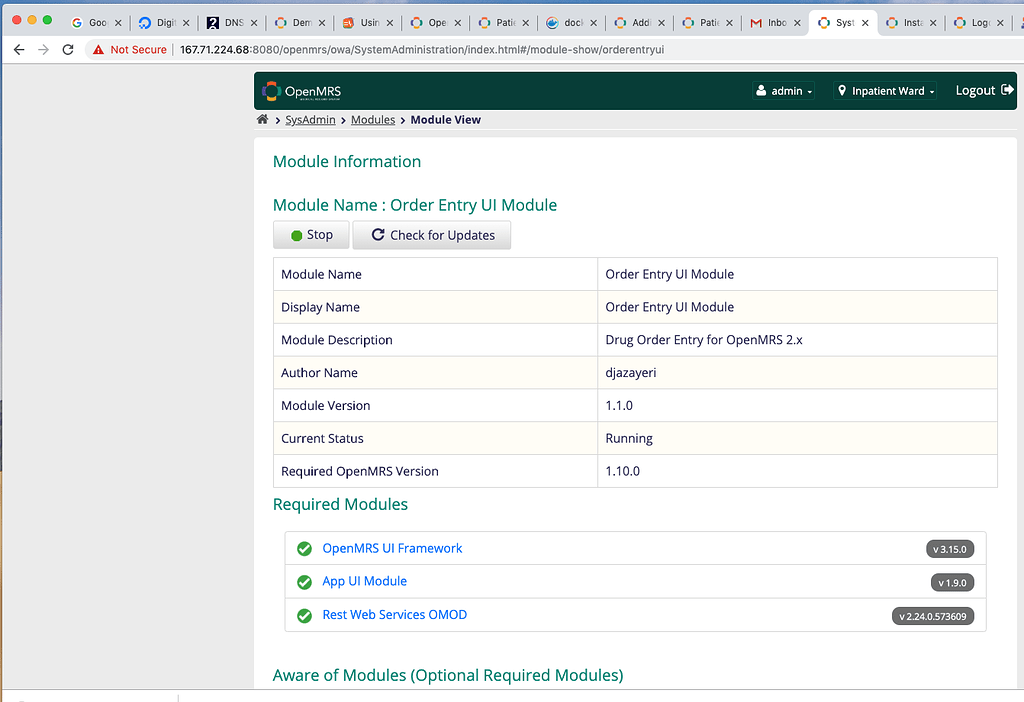This screenshot has width=1024, height=702.
Task: Reload the page with refresh icon
Action: 68,49
